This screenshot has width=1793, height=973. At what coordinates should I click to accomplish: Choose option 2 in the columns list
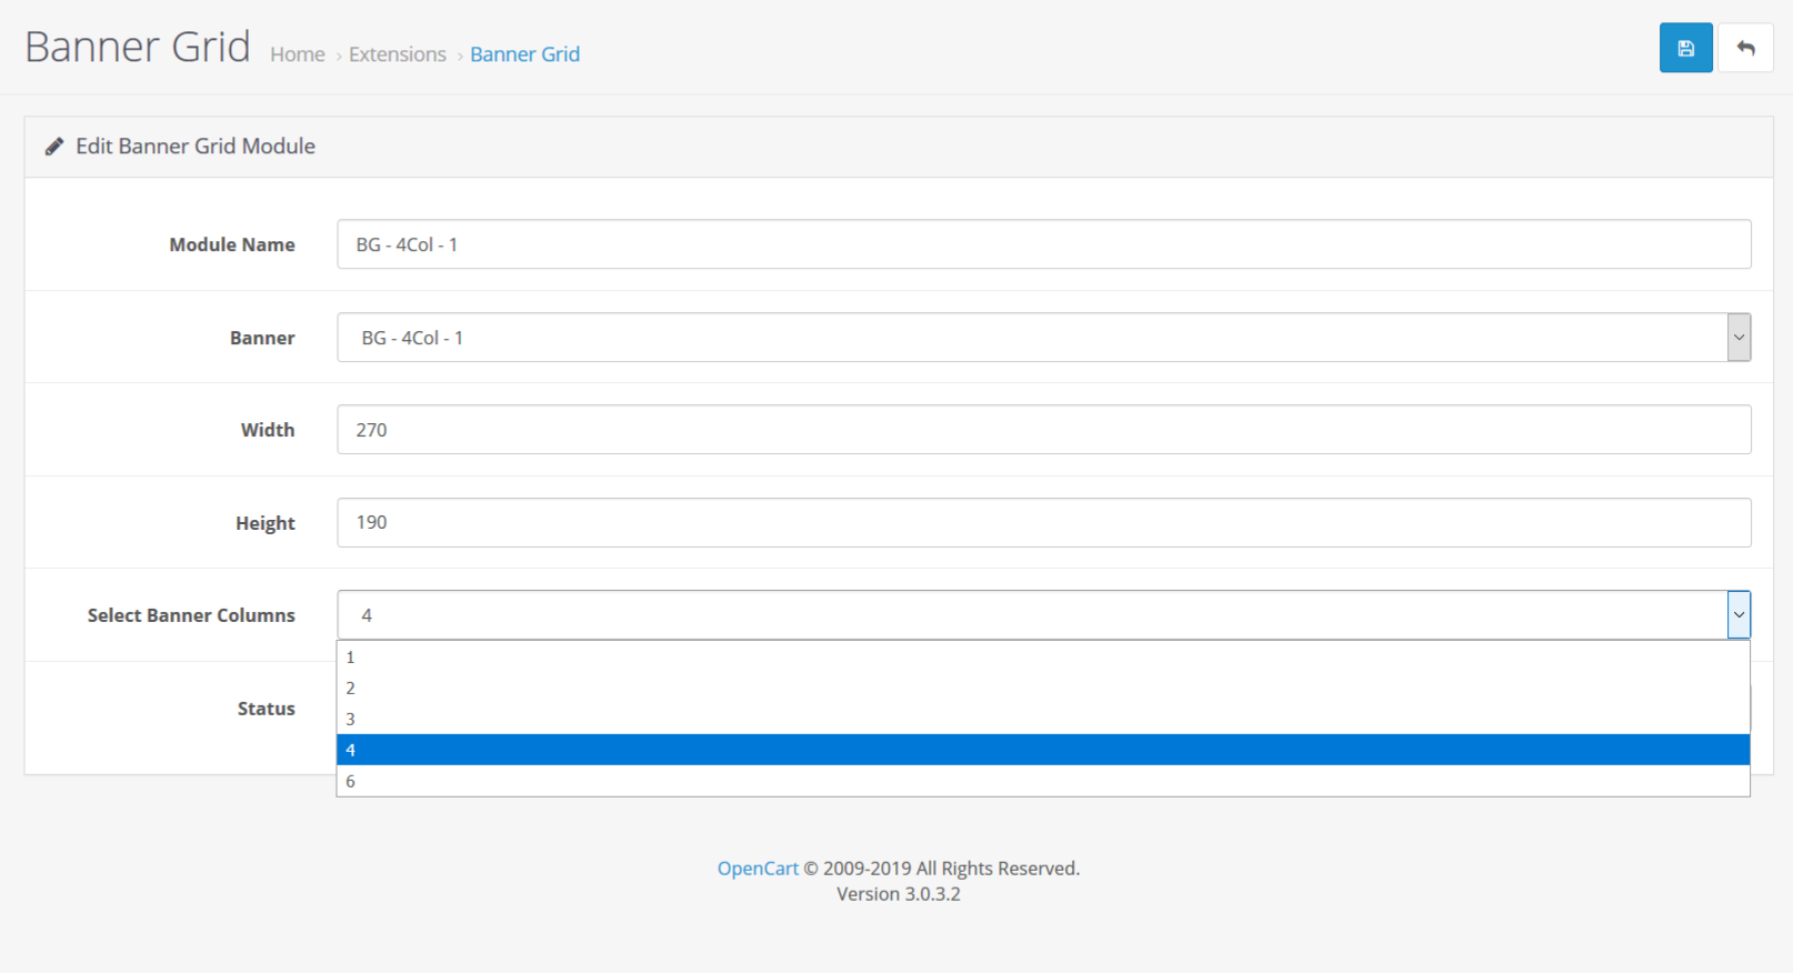click(x=1043, y=688)
